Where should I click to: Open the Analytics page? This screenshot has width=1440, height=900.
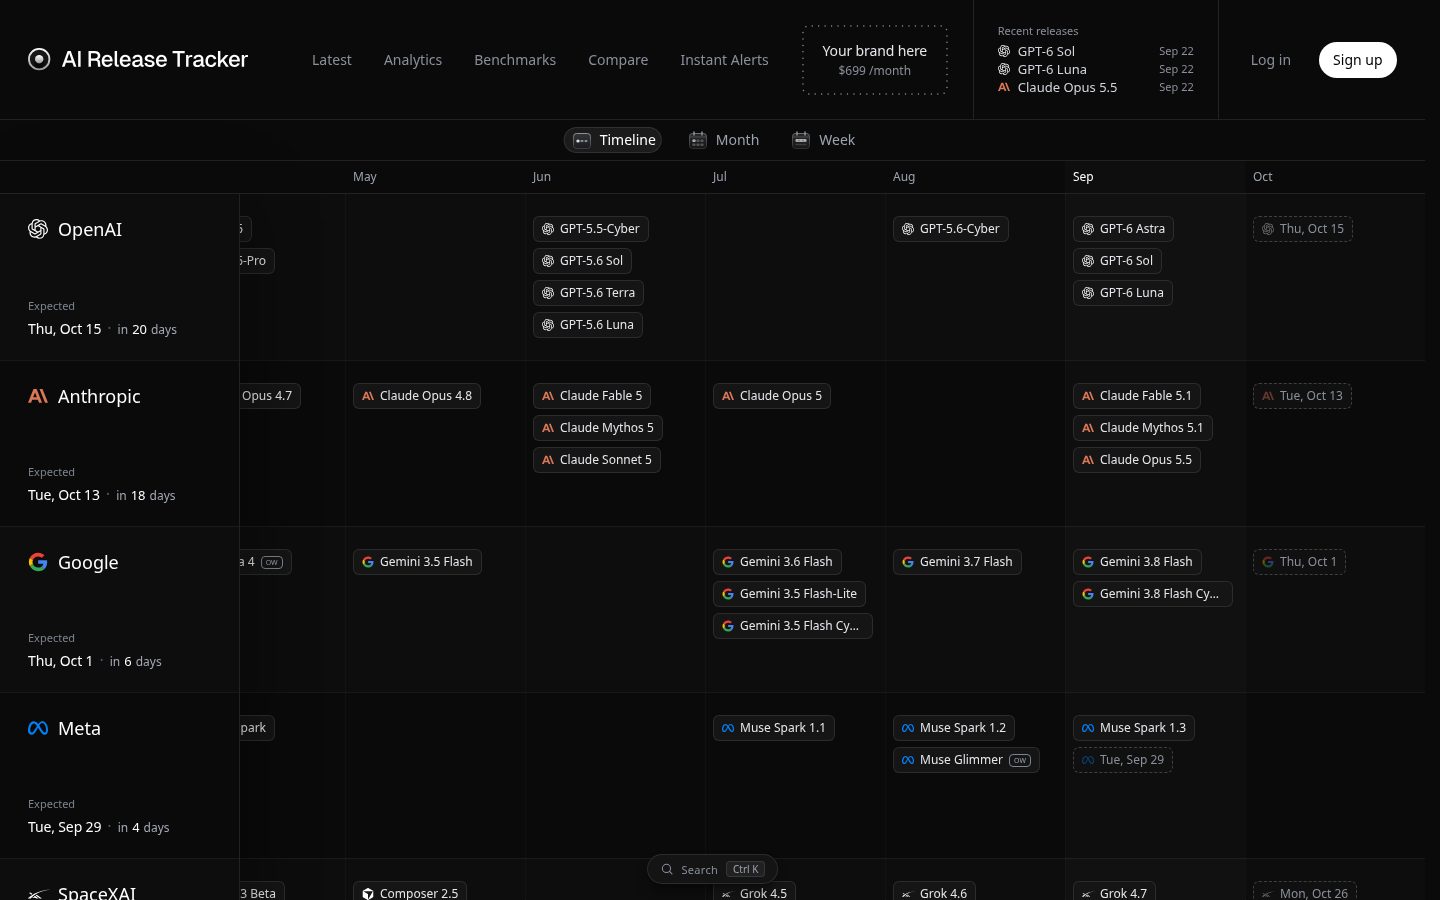[x=413, y=60]
